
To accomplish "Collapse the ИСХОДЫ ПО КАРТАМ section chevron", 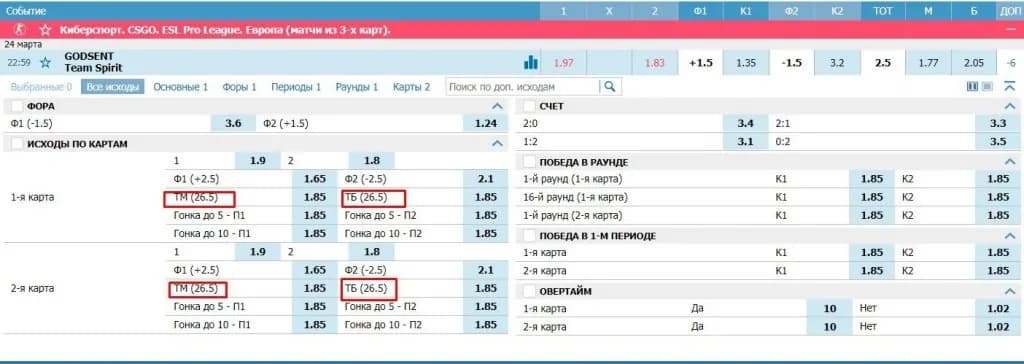I will pos(498,144).
